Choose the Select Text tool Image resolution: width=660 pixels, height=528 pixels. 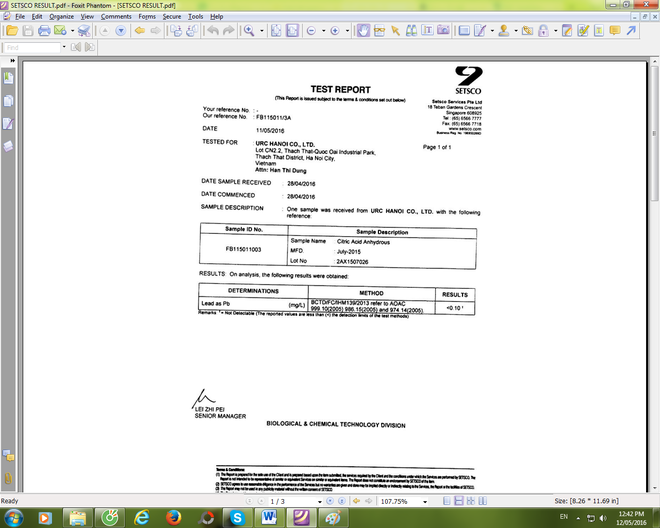(427, 30)
